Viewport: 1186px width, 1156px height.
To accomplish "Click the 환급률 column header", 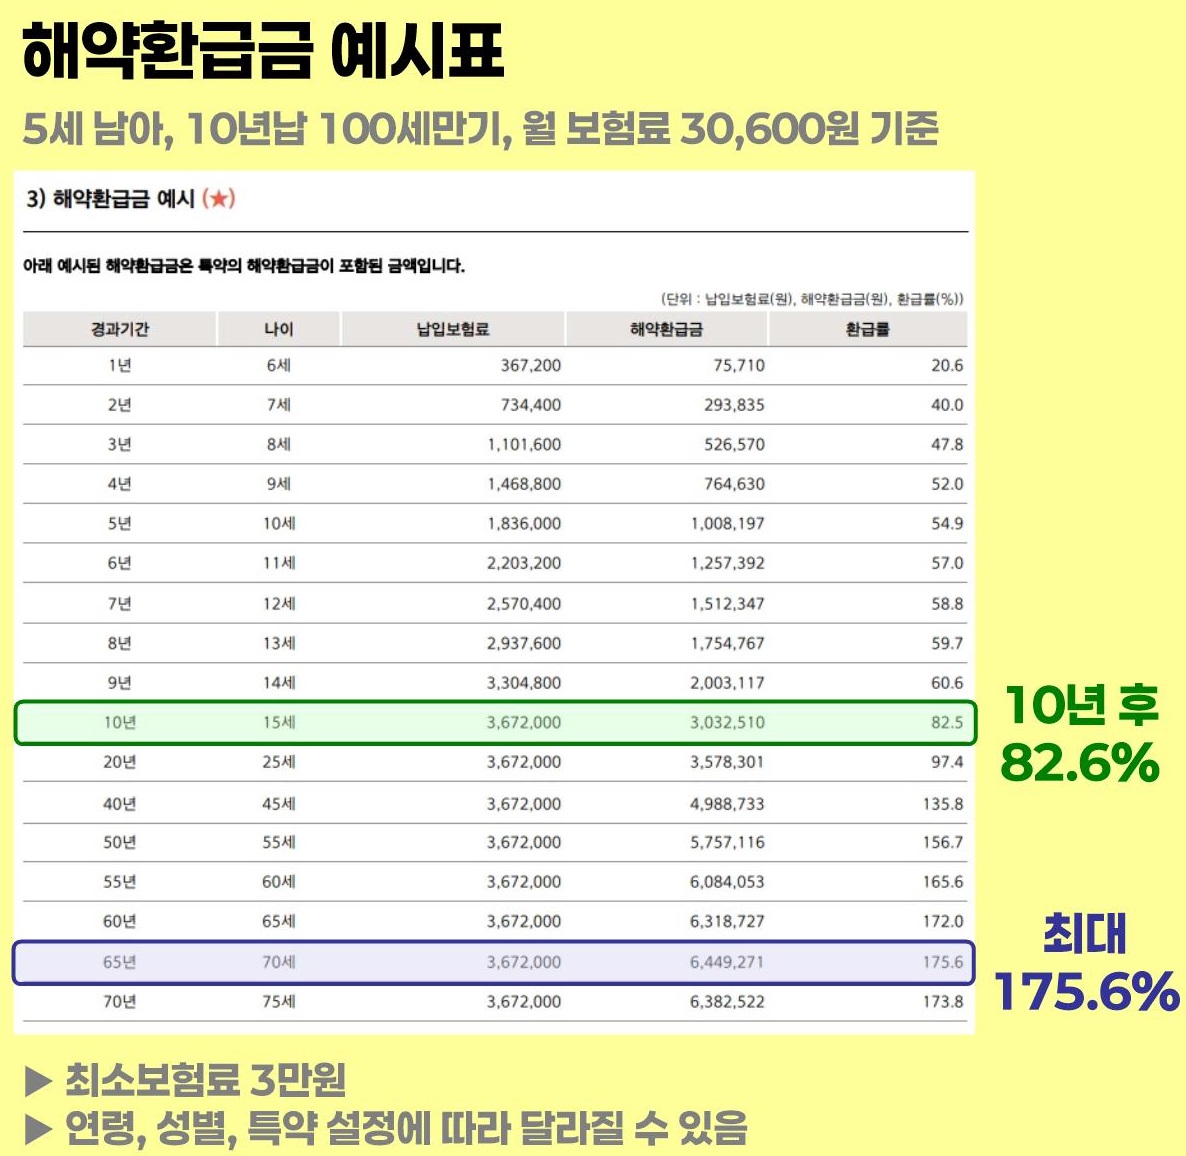I will [868, 329].
